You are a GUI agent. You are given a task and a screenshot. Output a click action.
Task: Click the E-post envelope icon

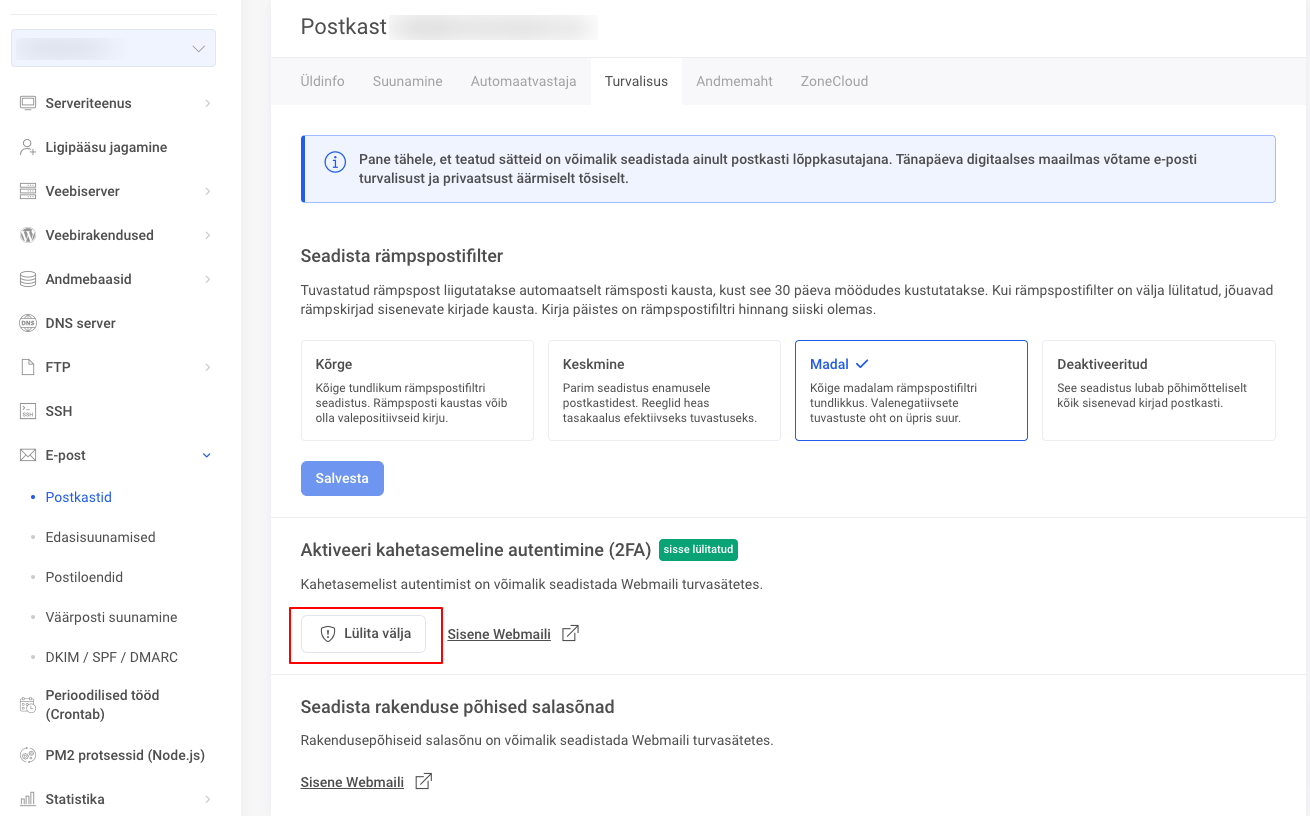click(28, 455)
